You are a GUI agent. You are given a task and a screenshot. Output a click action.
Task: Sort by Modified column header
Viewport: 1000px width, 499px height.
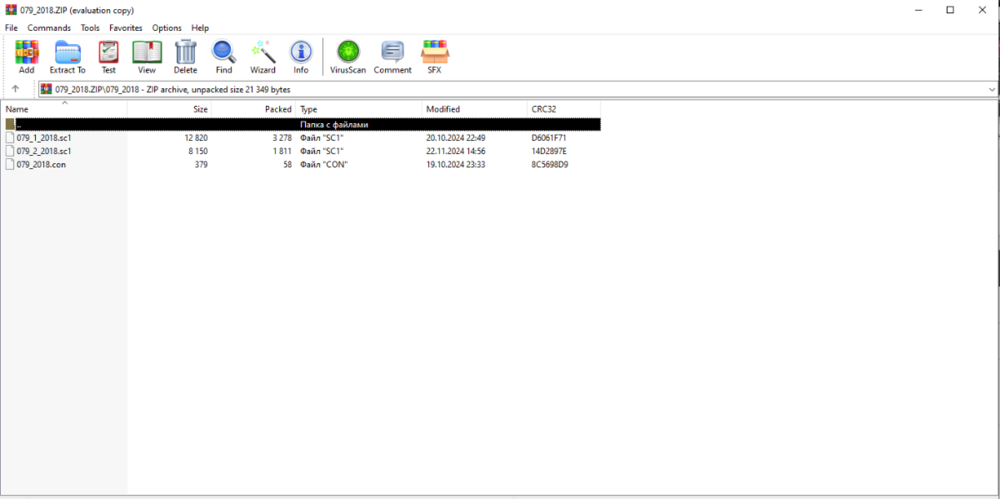(x=443, y=109)
